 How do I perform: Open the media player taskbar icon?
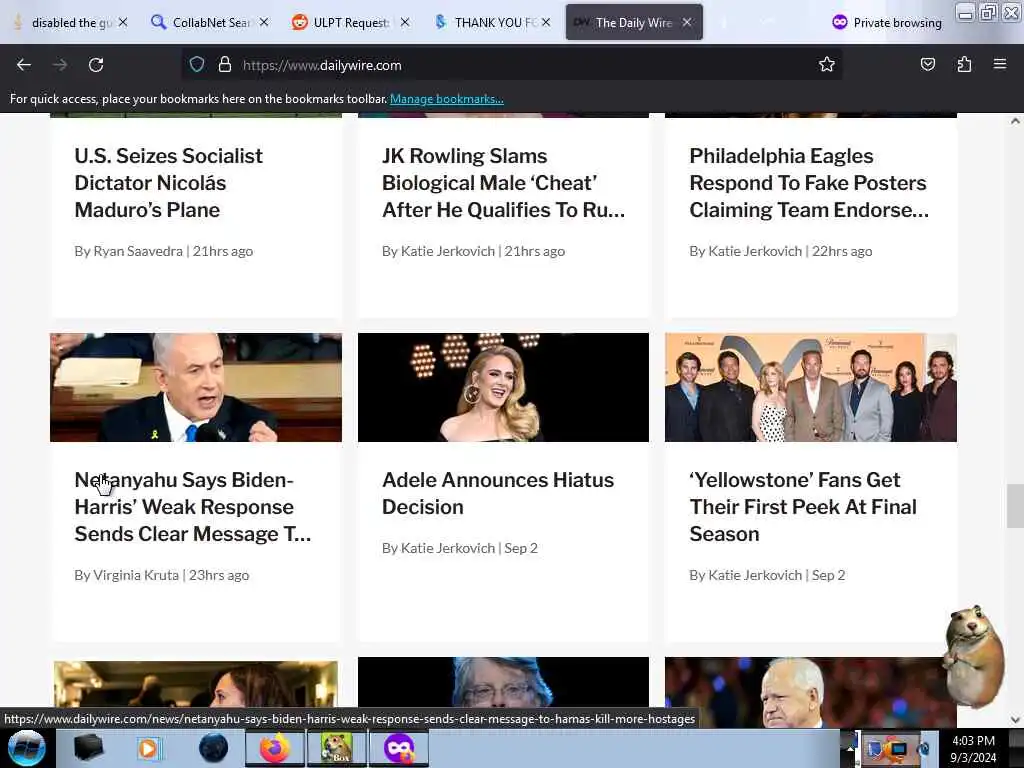[x=148, y=748]
